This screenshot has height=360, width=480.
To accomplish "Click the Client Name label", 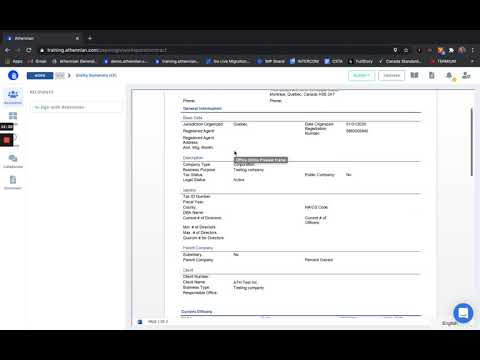I will click(x=194, y=282).
